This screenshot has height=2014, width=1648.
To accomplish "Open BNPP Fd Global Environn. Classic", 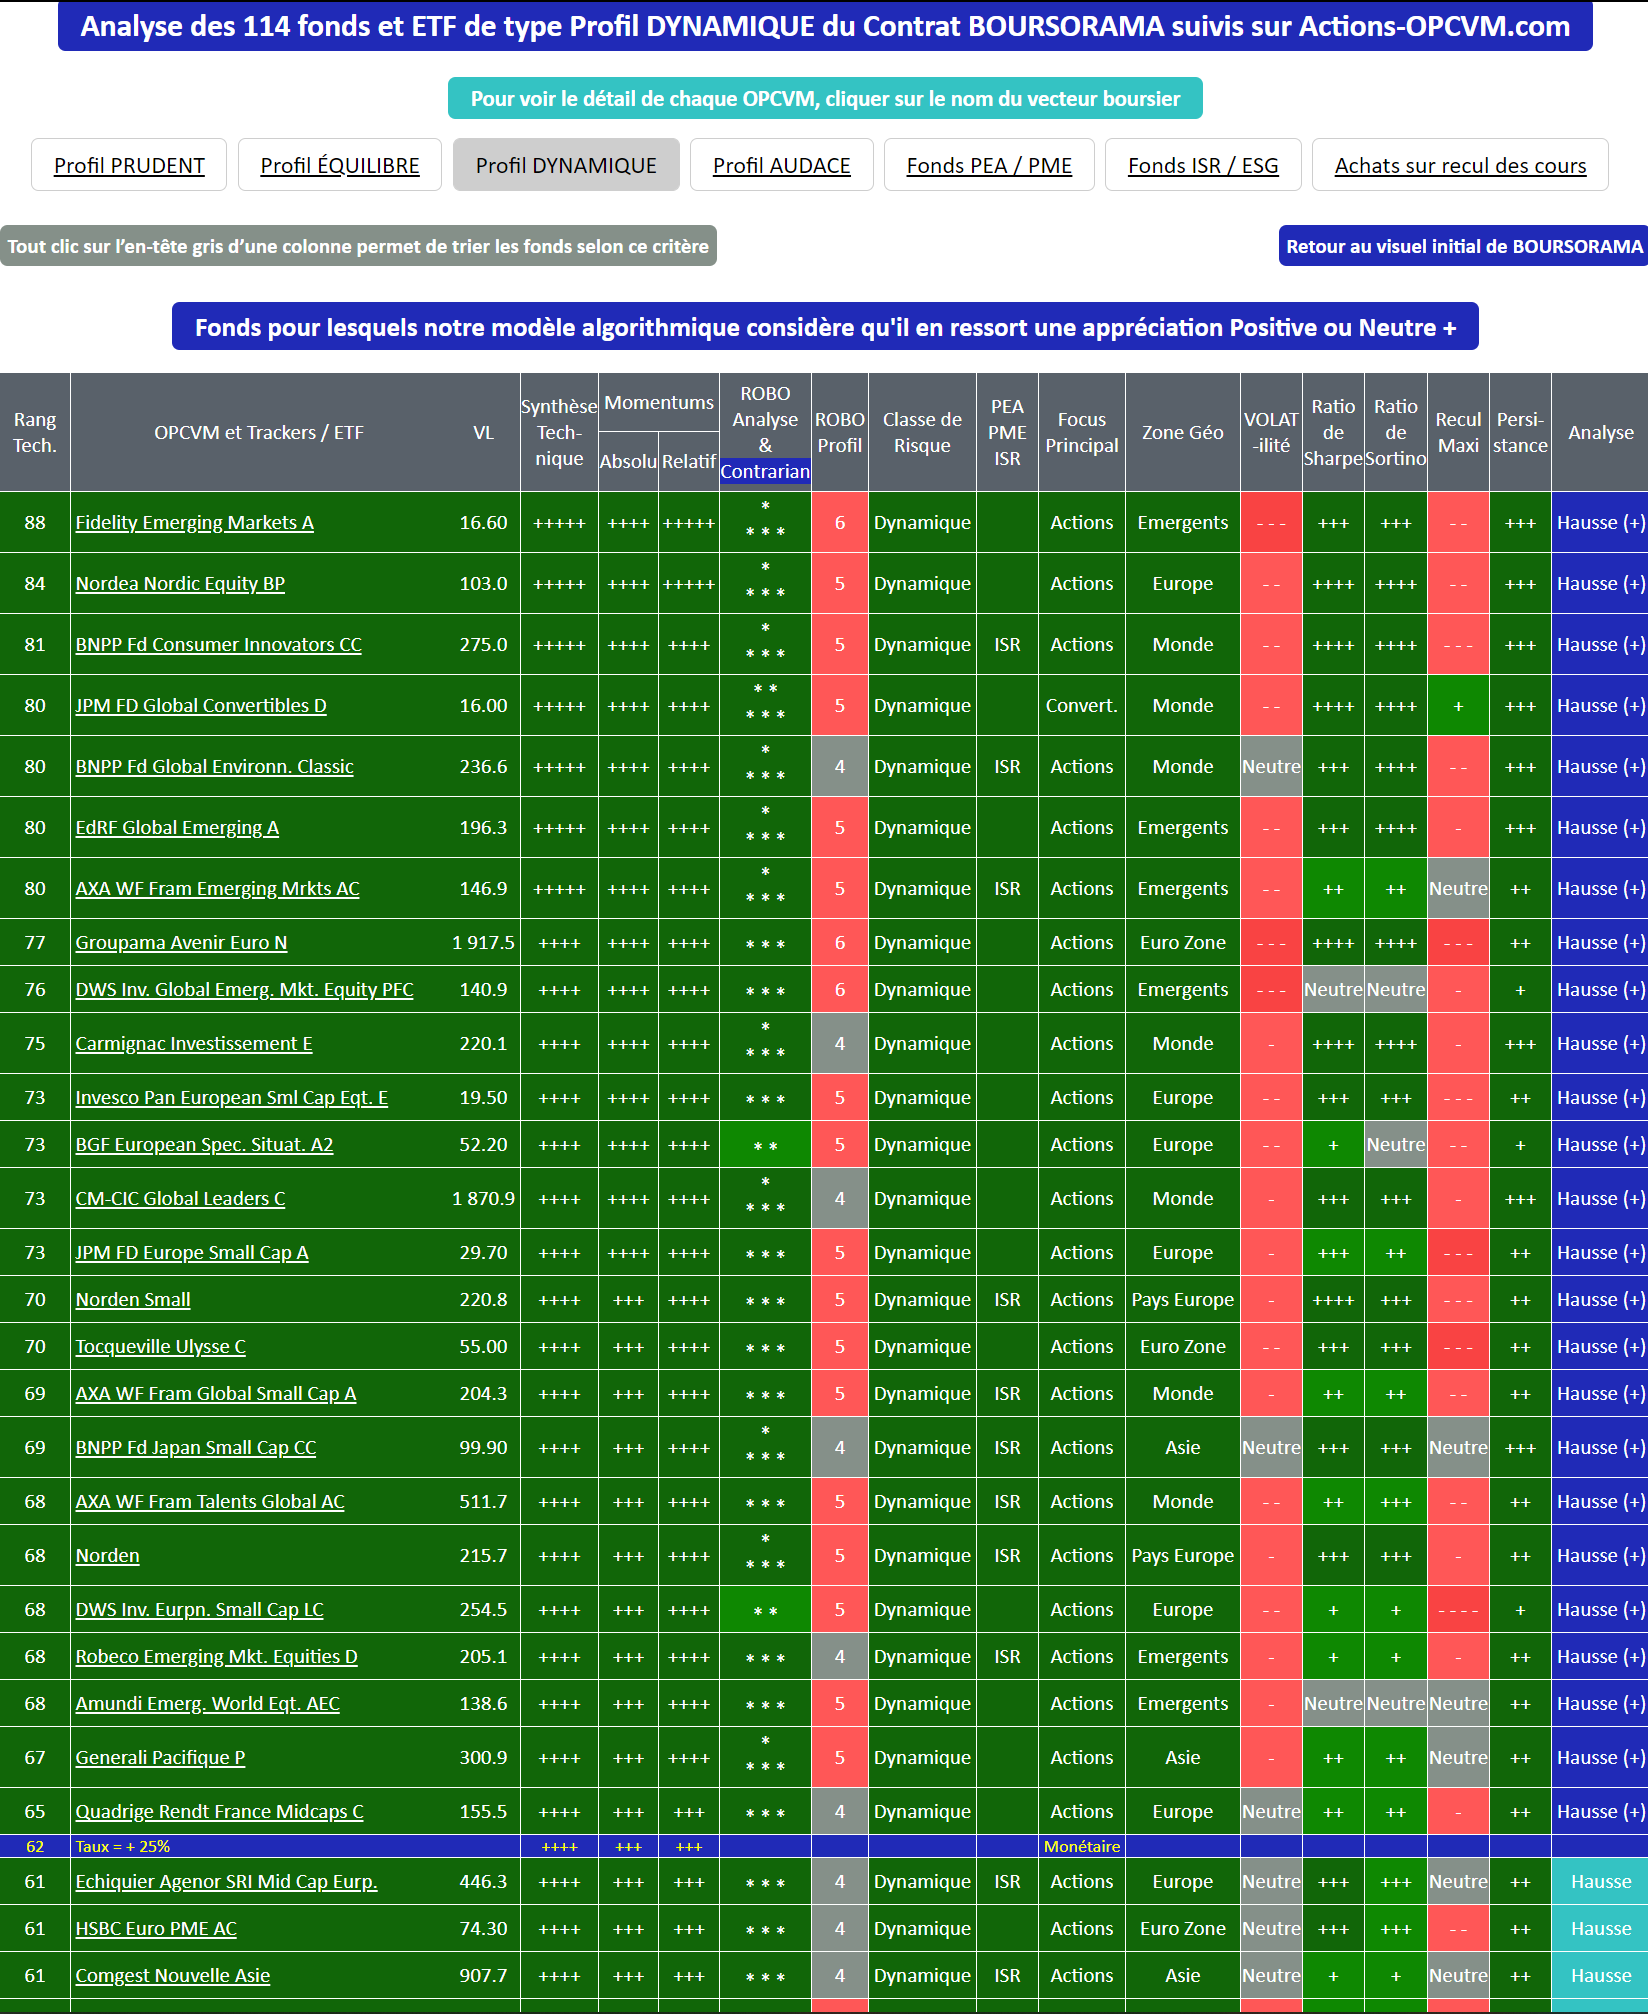I will [215, 766].
